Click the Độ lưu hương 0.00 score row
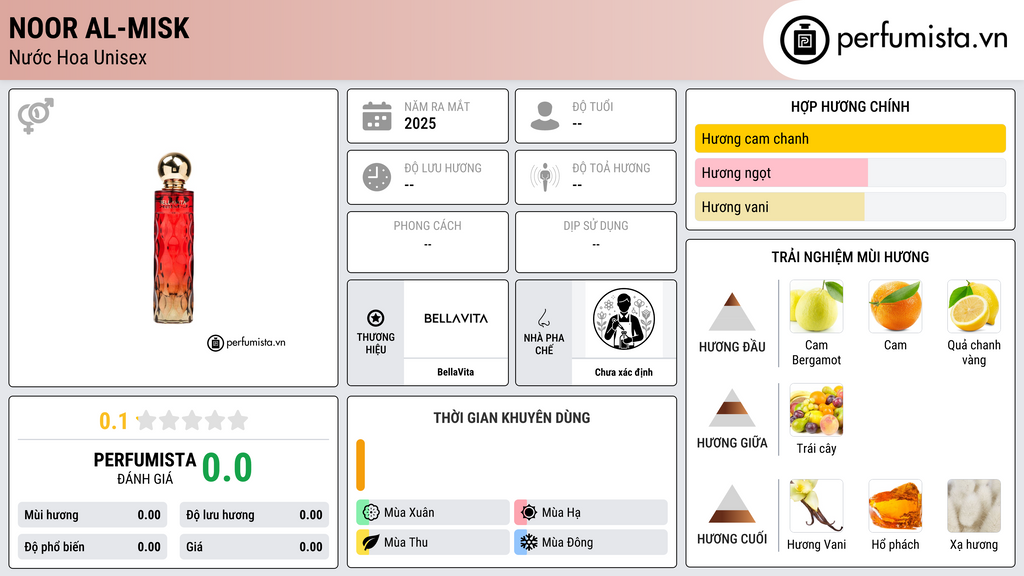The width and height of the screenshot is (1024, 576). [x=254, y=515]
